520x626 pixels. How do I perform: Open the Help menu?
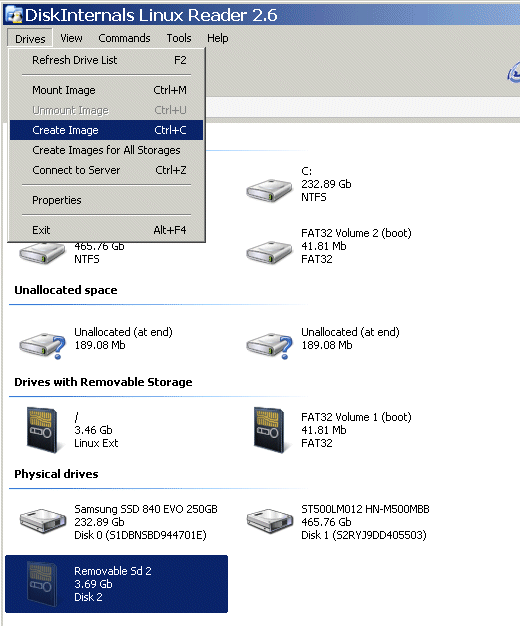pyautogui.click(x=218, y=38)
